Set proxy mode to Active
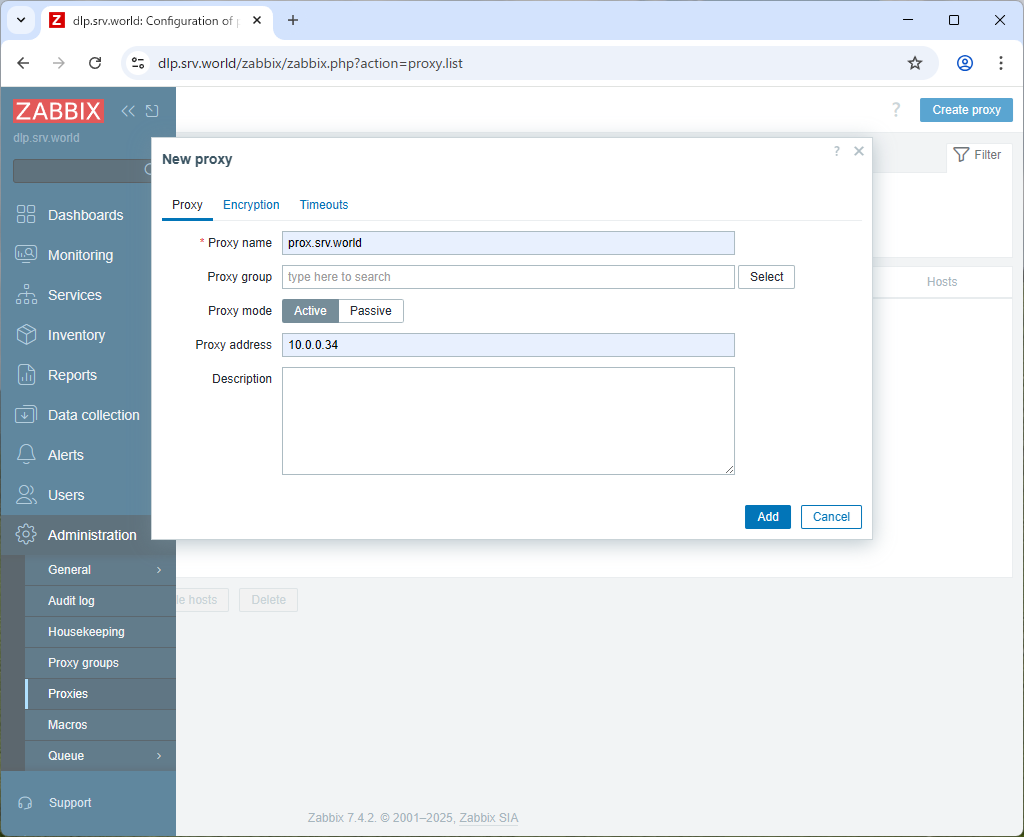The image size is (1024, 837). pyautogui.click(x=310, y=311)
